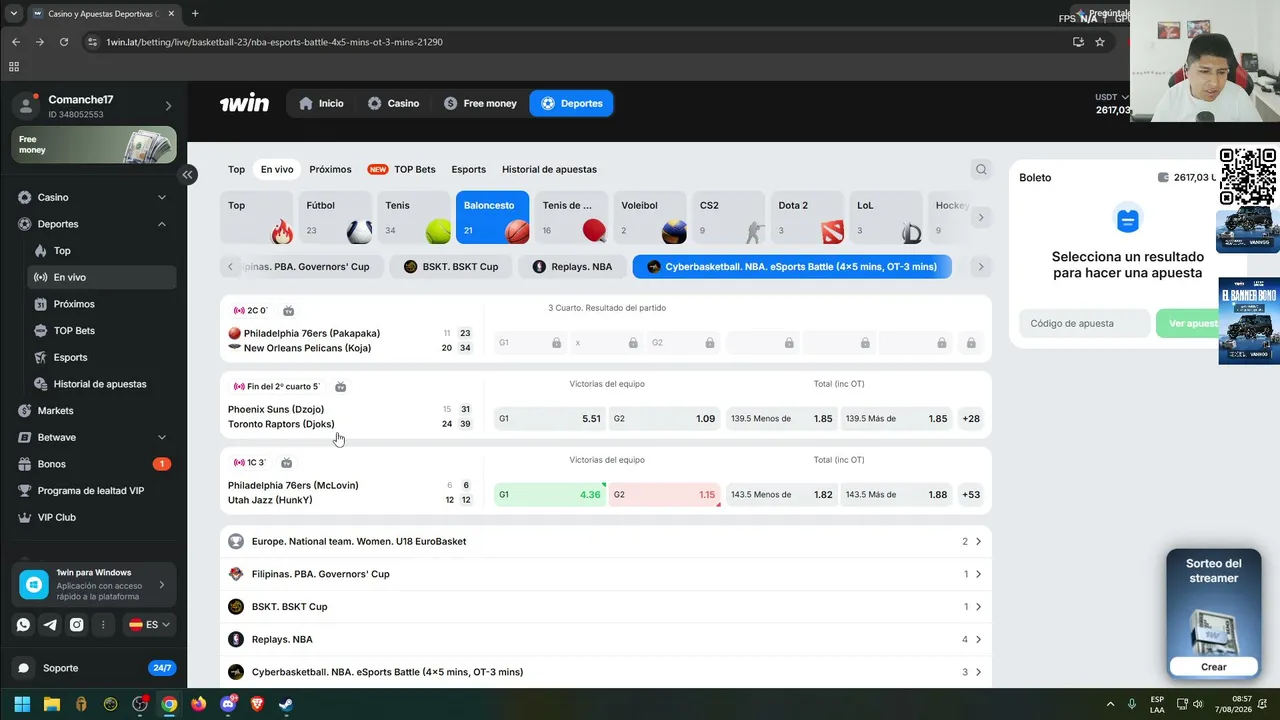Open the 1win para Windows download banner
The width and height of the screenshot is (1280, 720).
pos(94,585)
